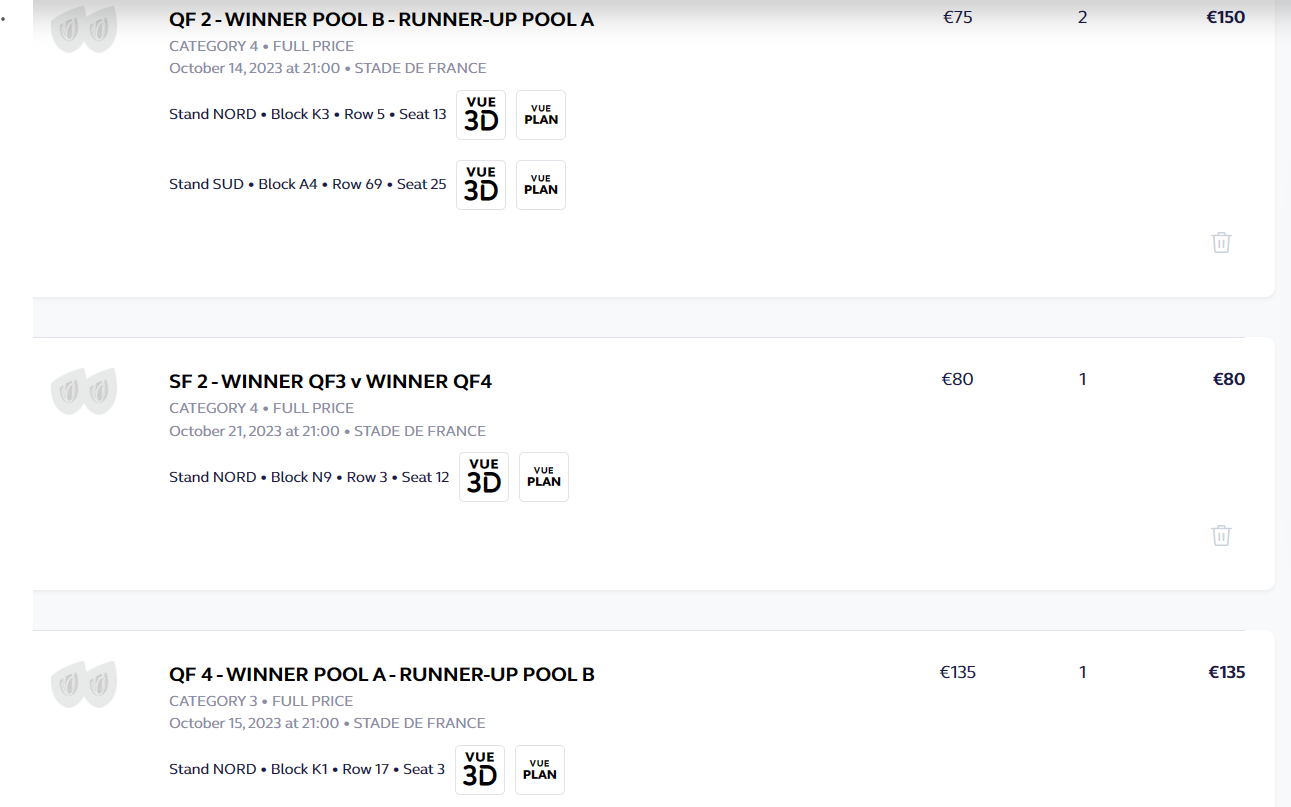The height and width of the screenshot is (807, 1291).
Task: Delete the QF 2 tickets with trash icon
Action: 1221,242
